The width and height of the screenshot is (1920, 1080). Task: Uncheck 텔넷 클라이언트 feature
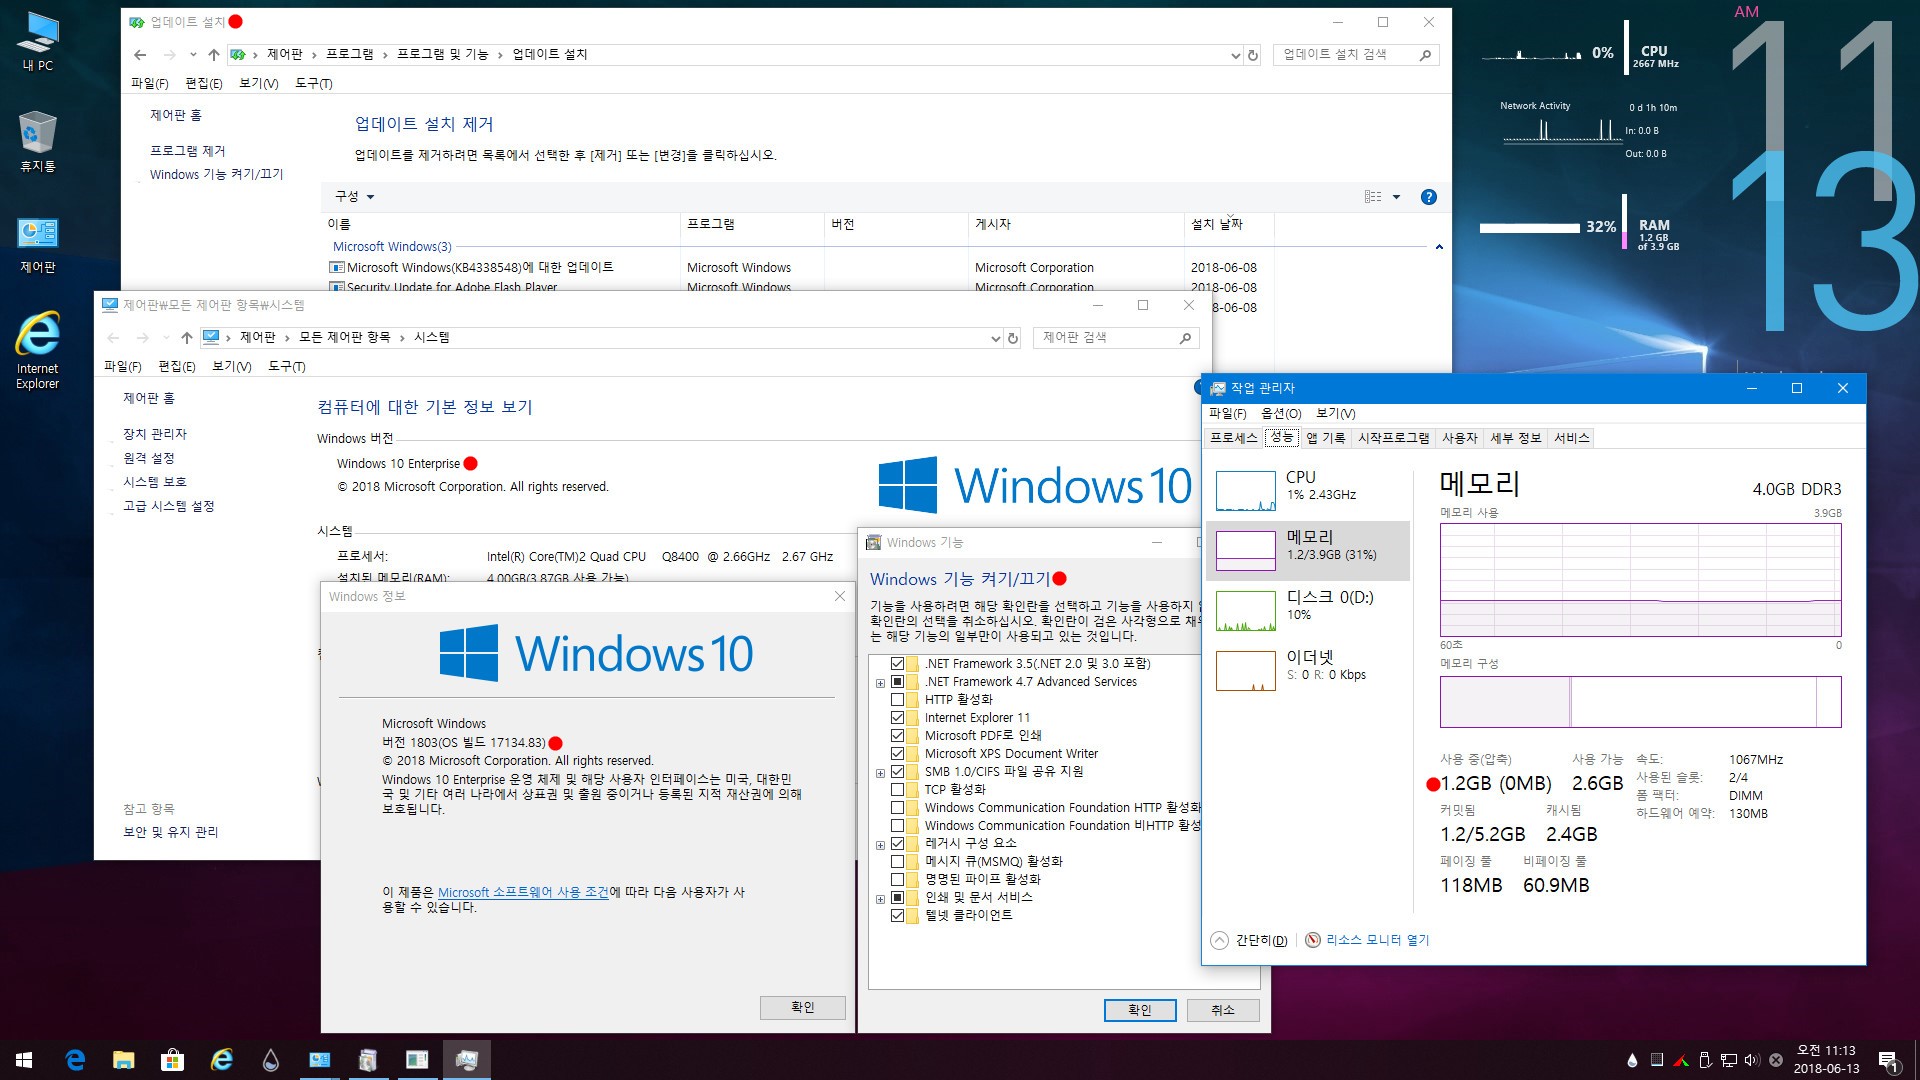tap(897, 916)
